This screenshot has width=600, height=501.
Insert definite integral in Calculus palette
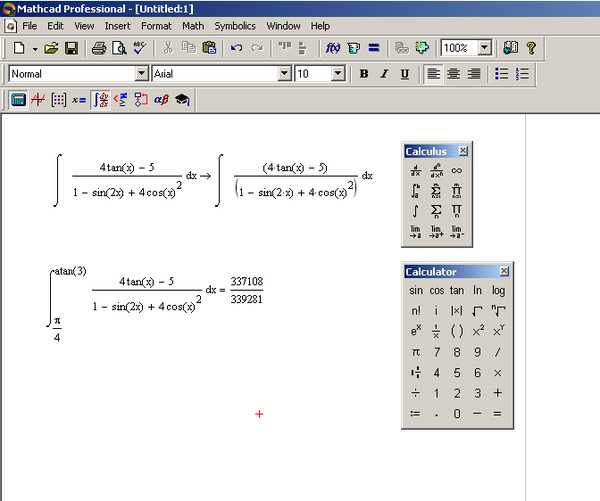pyautogui.click(x=416, y=191)
